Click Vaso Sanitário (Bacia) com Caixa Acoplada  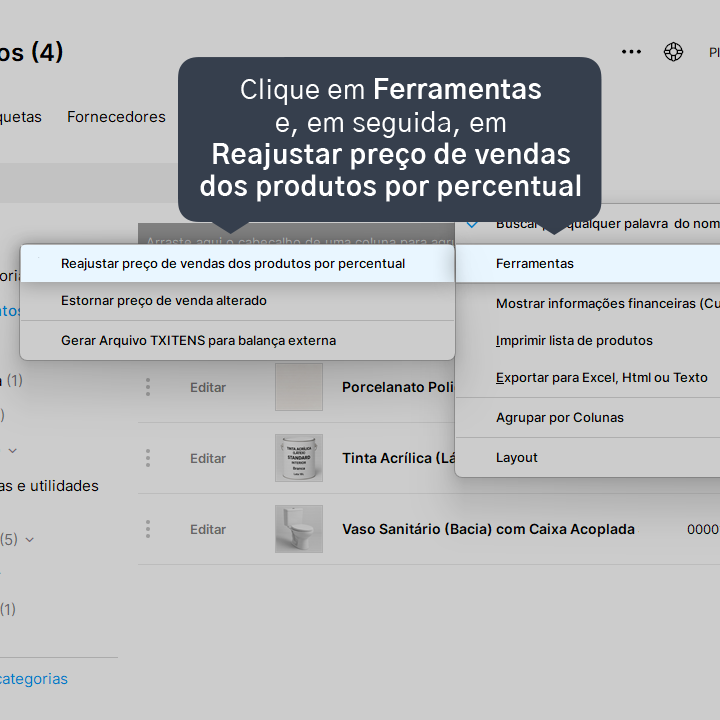[x=488, y=529]
